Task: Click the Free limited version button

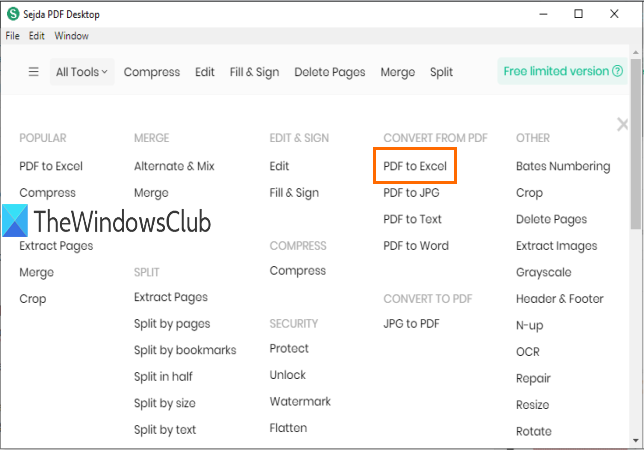Action: [x=563, y=71]
